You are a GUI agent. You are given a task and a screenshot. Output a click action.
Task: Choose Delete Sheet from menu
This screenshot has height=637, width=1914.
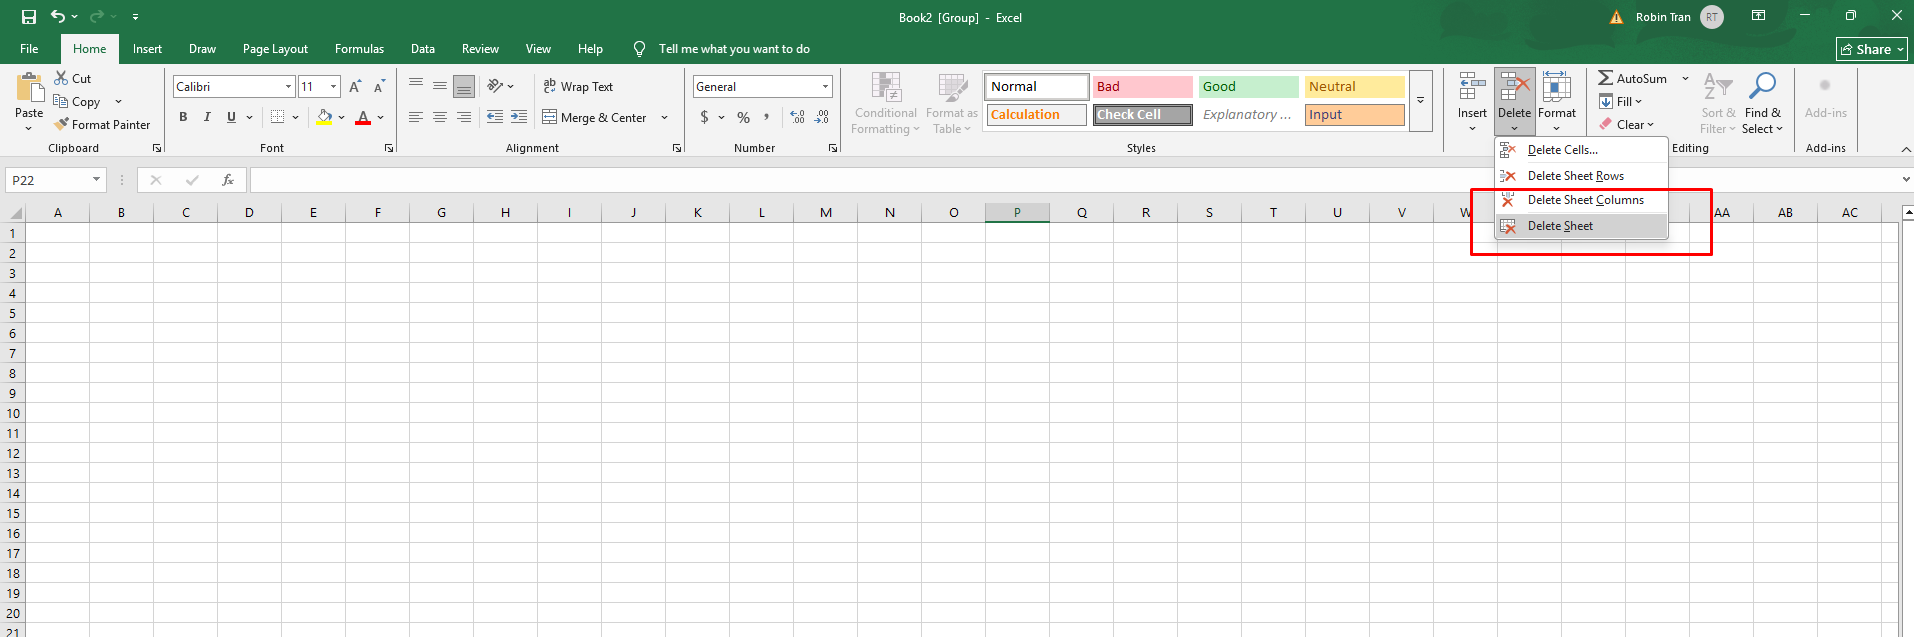click(x=1560, y=226)
